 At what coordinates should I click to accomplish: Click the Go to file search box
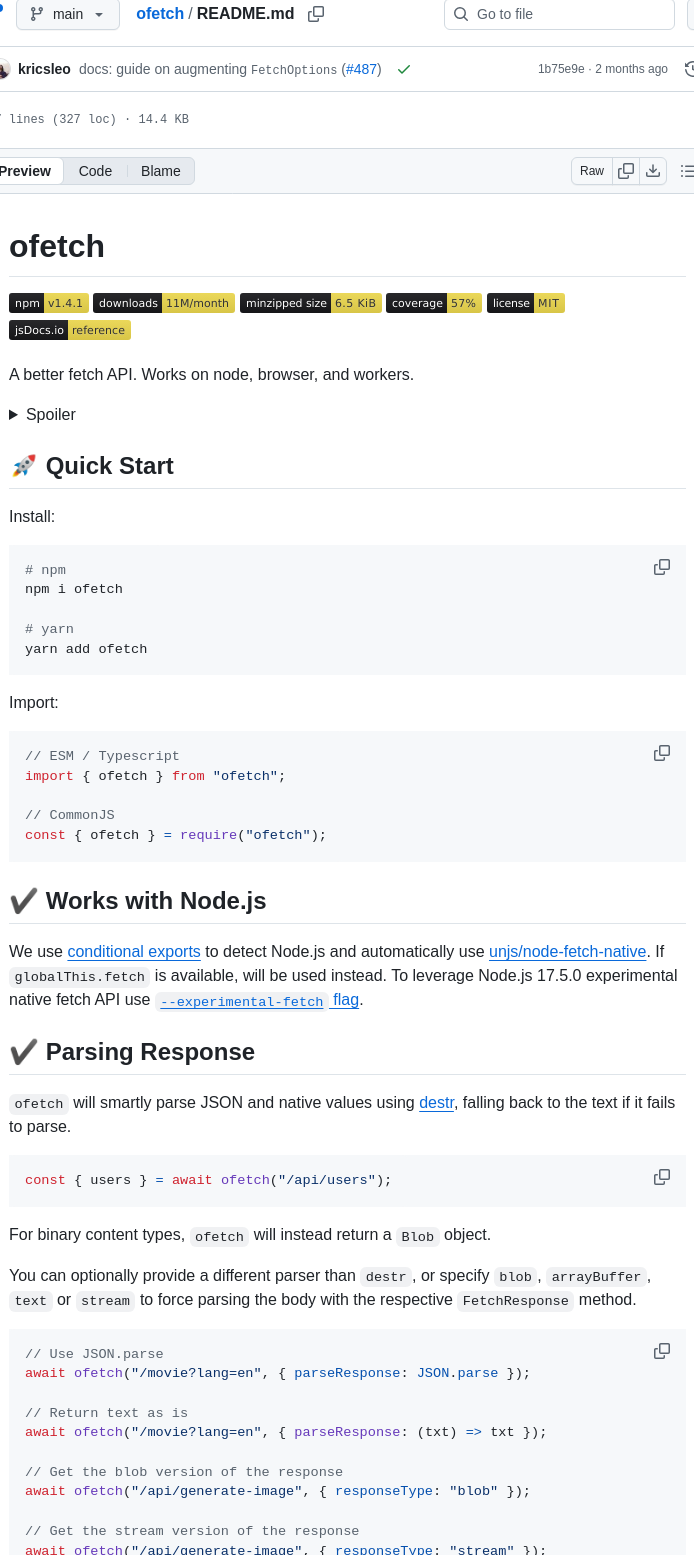click(558, 14)
